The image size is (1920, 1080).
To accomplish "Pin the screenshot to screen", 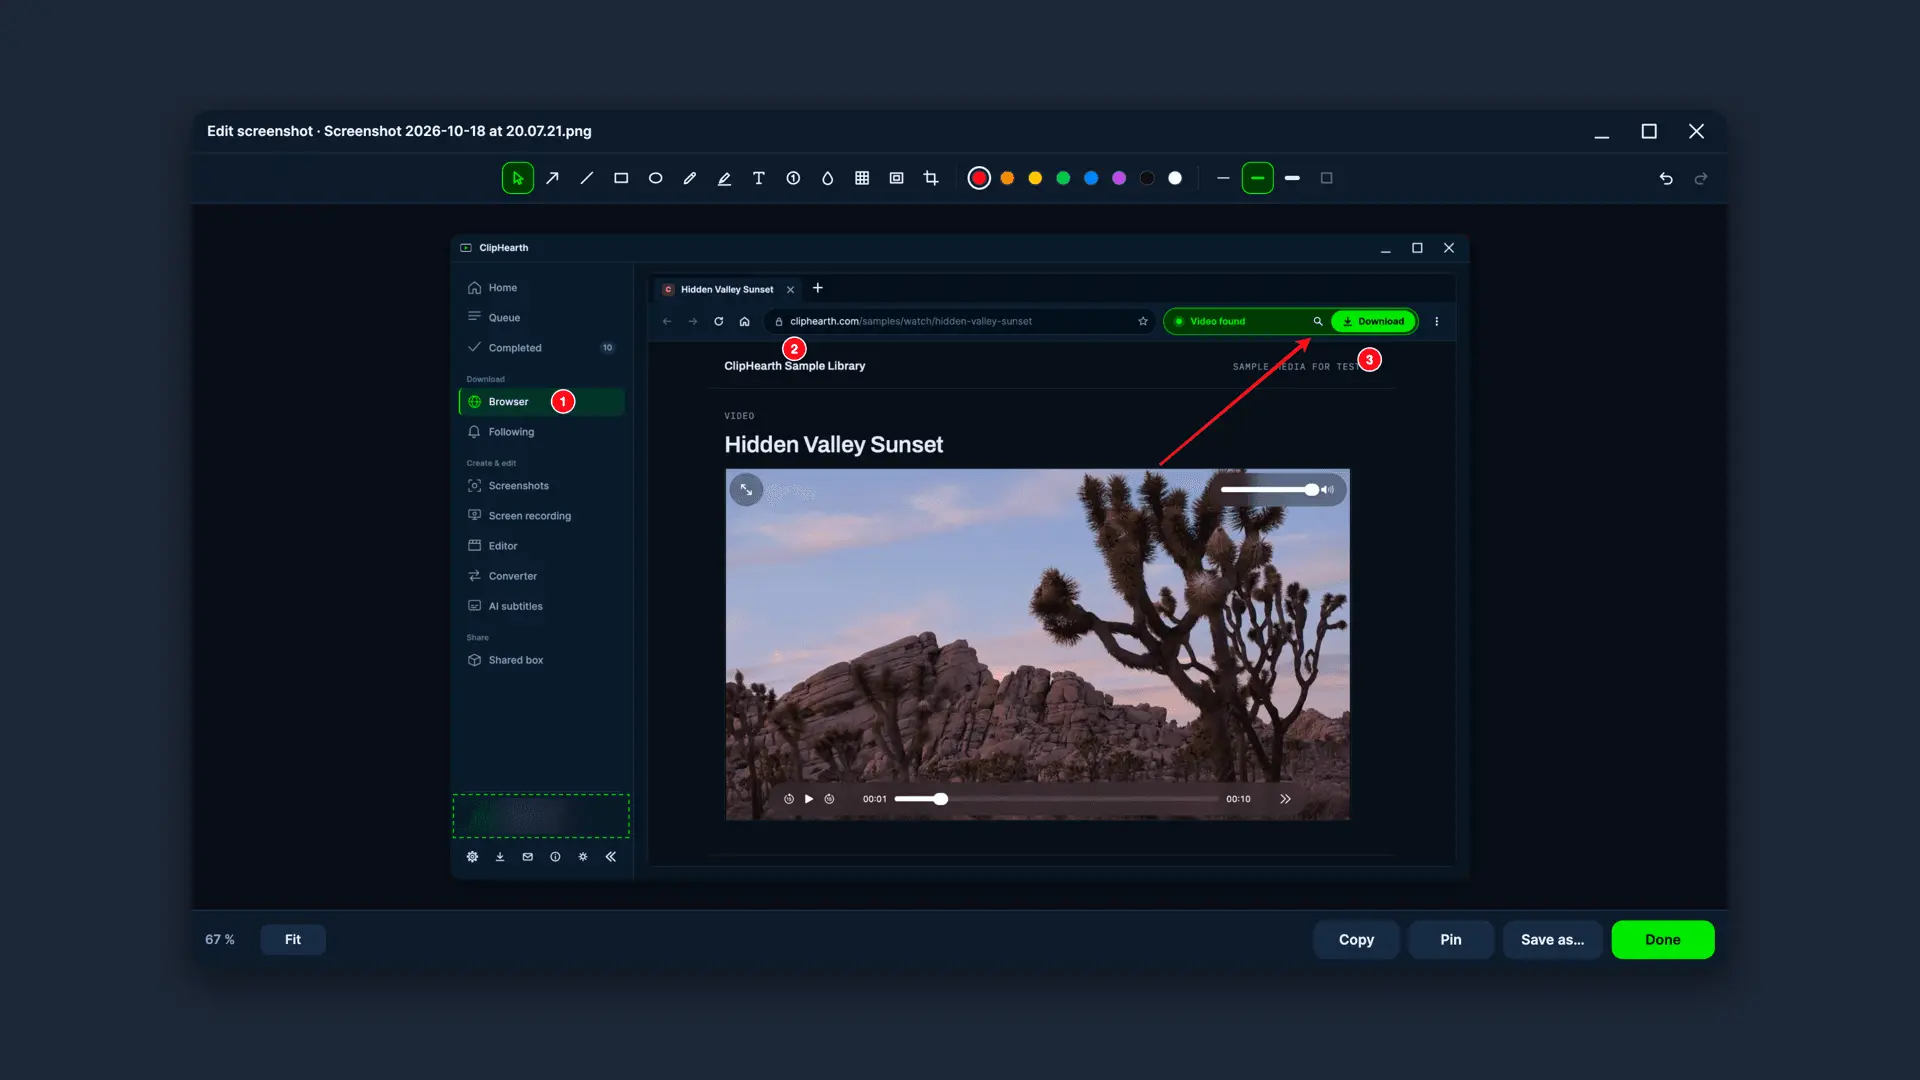I will [x=1451, y=939].
